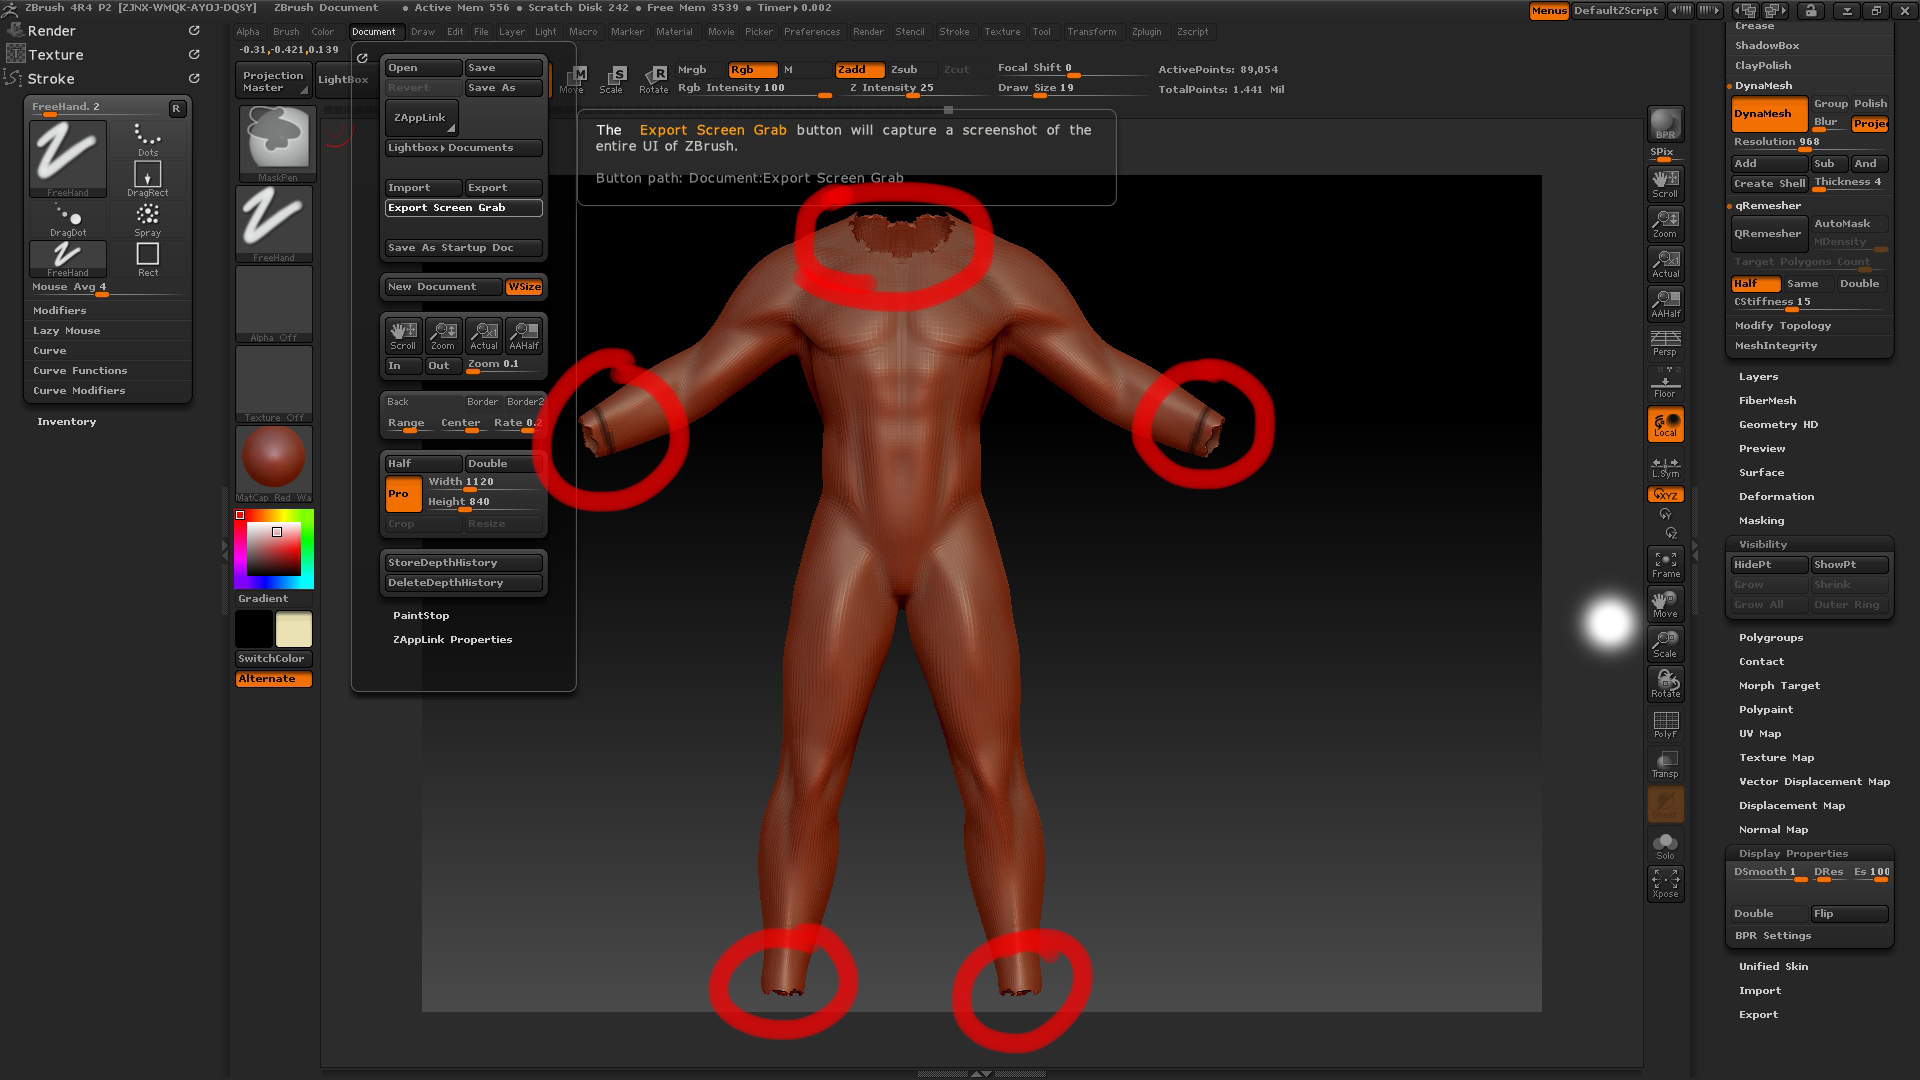The height and width of the screenshot is (1080, 1920).
Task: Pick a color from the gradient swatch
Action: click(x=273, y=548)
